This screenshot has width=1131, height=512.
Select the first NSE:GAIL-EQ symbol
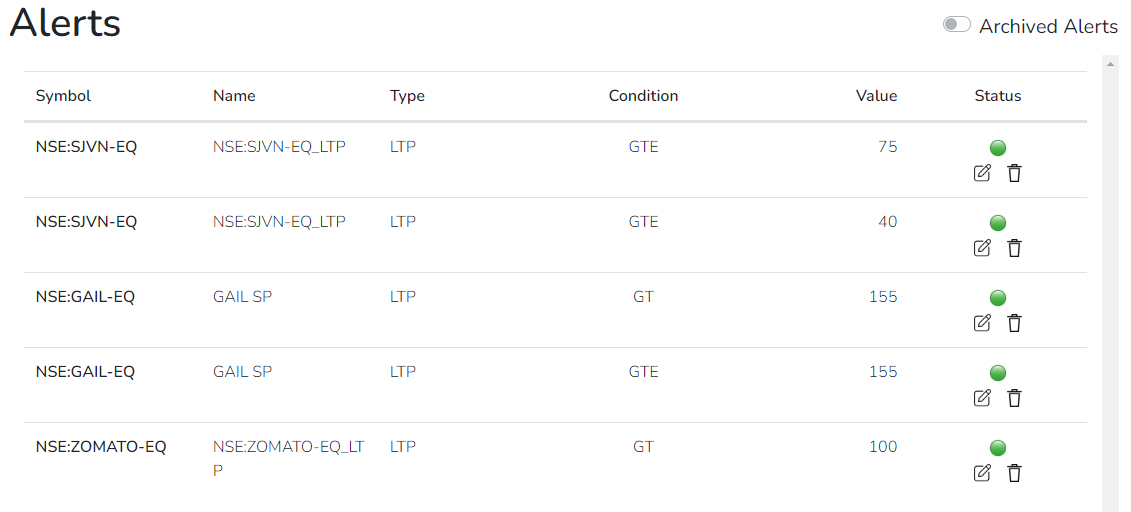(85, 296)
